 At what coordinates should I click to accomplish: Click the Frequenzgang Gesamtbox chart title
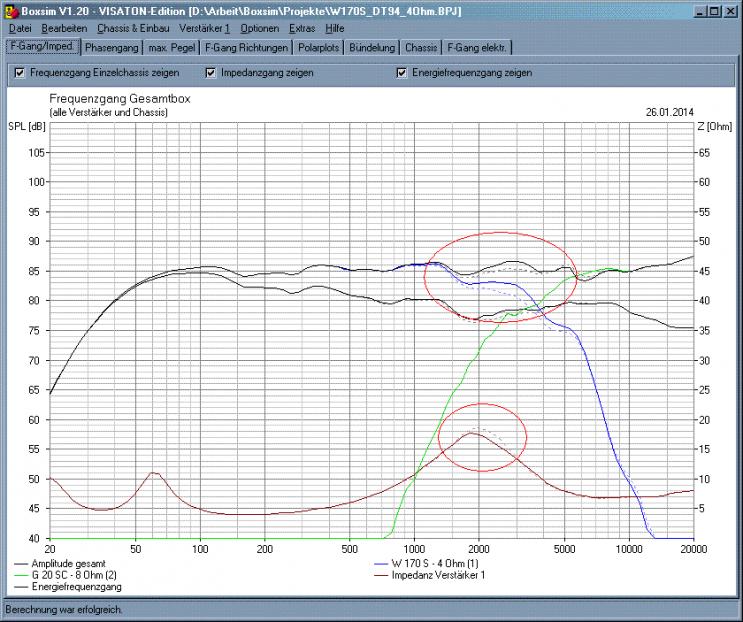pos(120,99)
